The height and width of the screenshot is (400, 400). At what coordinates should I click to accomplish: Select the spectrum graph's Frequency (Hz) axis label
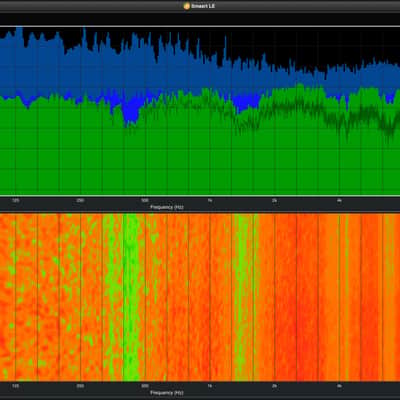coord(167,207)
